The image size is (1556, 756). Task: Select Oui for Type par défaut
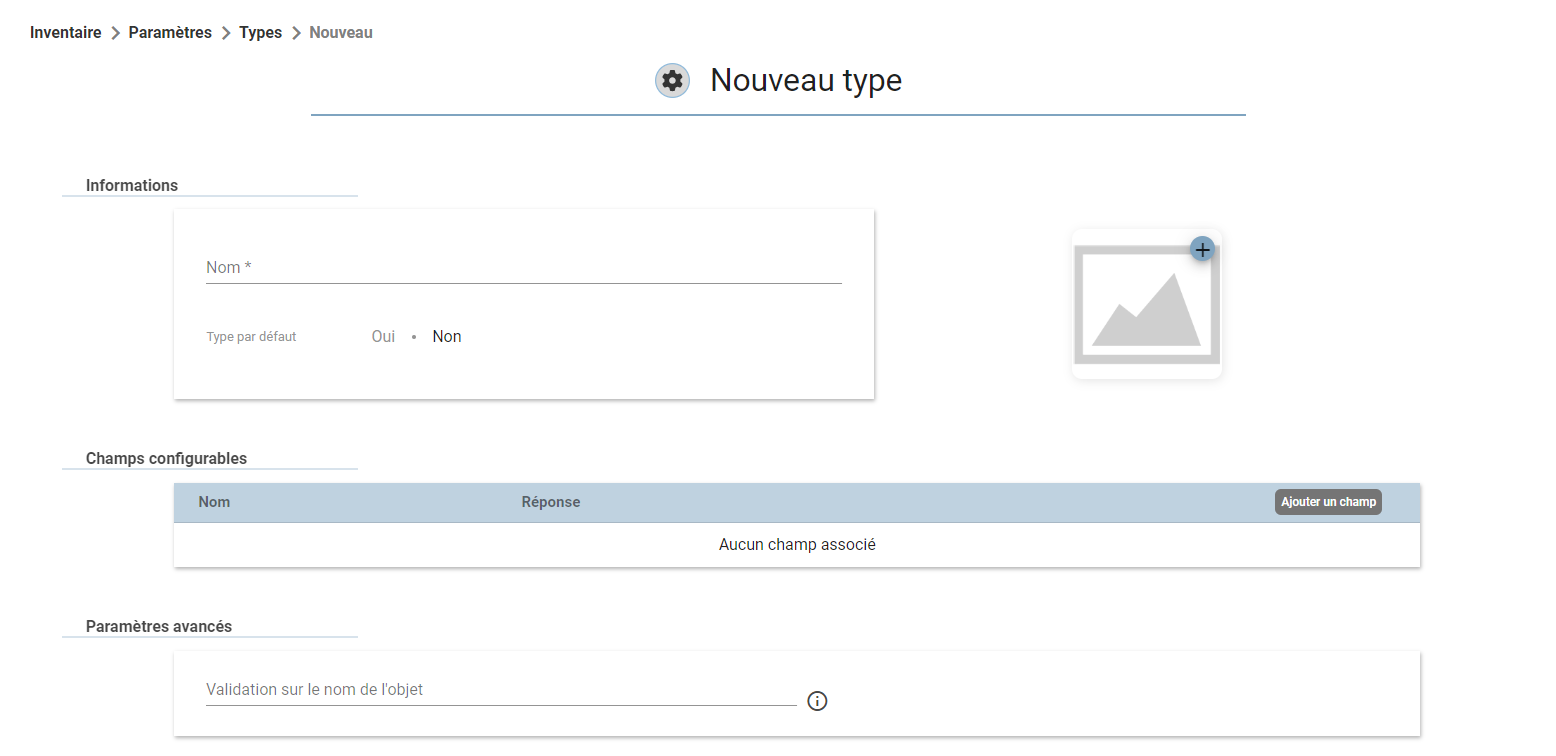pyautogui.click(x=383, y=337)
